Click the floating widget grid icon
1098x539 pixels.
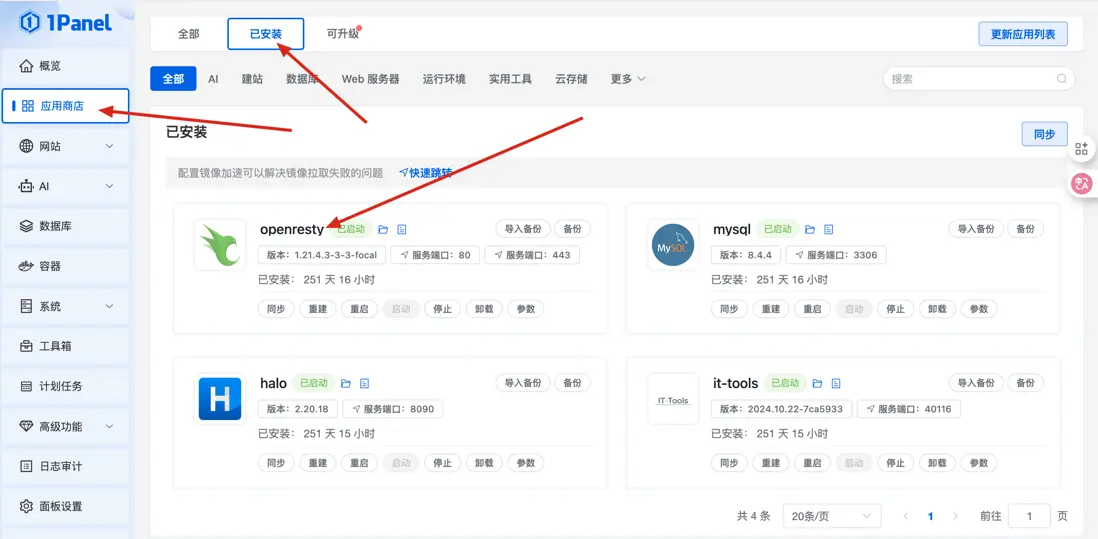click(x=1082, y=148)
